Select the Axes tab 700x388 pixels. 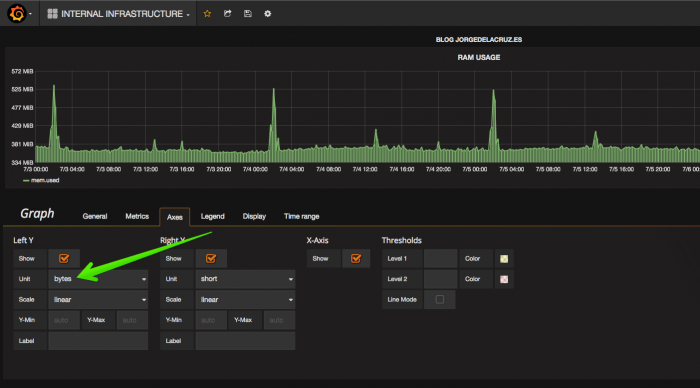175,217
